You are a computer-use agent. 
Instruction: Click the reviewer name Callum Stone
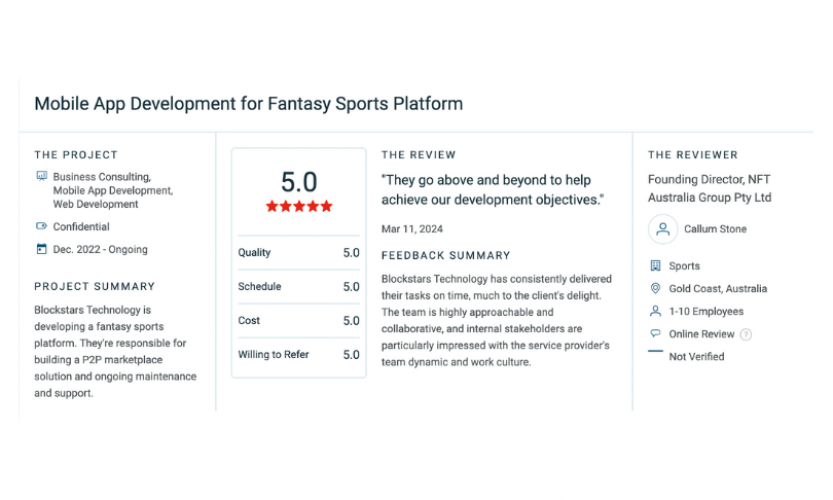[715, 229]
